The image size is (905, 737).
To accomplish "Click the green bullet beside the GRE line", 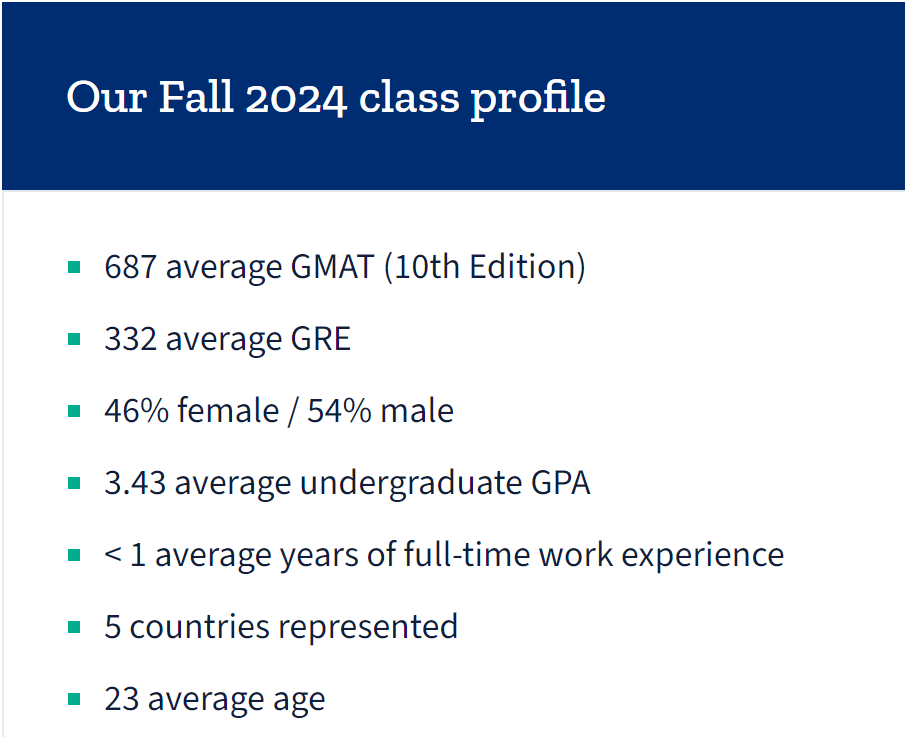I will [x=74, y=339].
